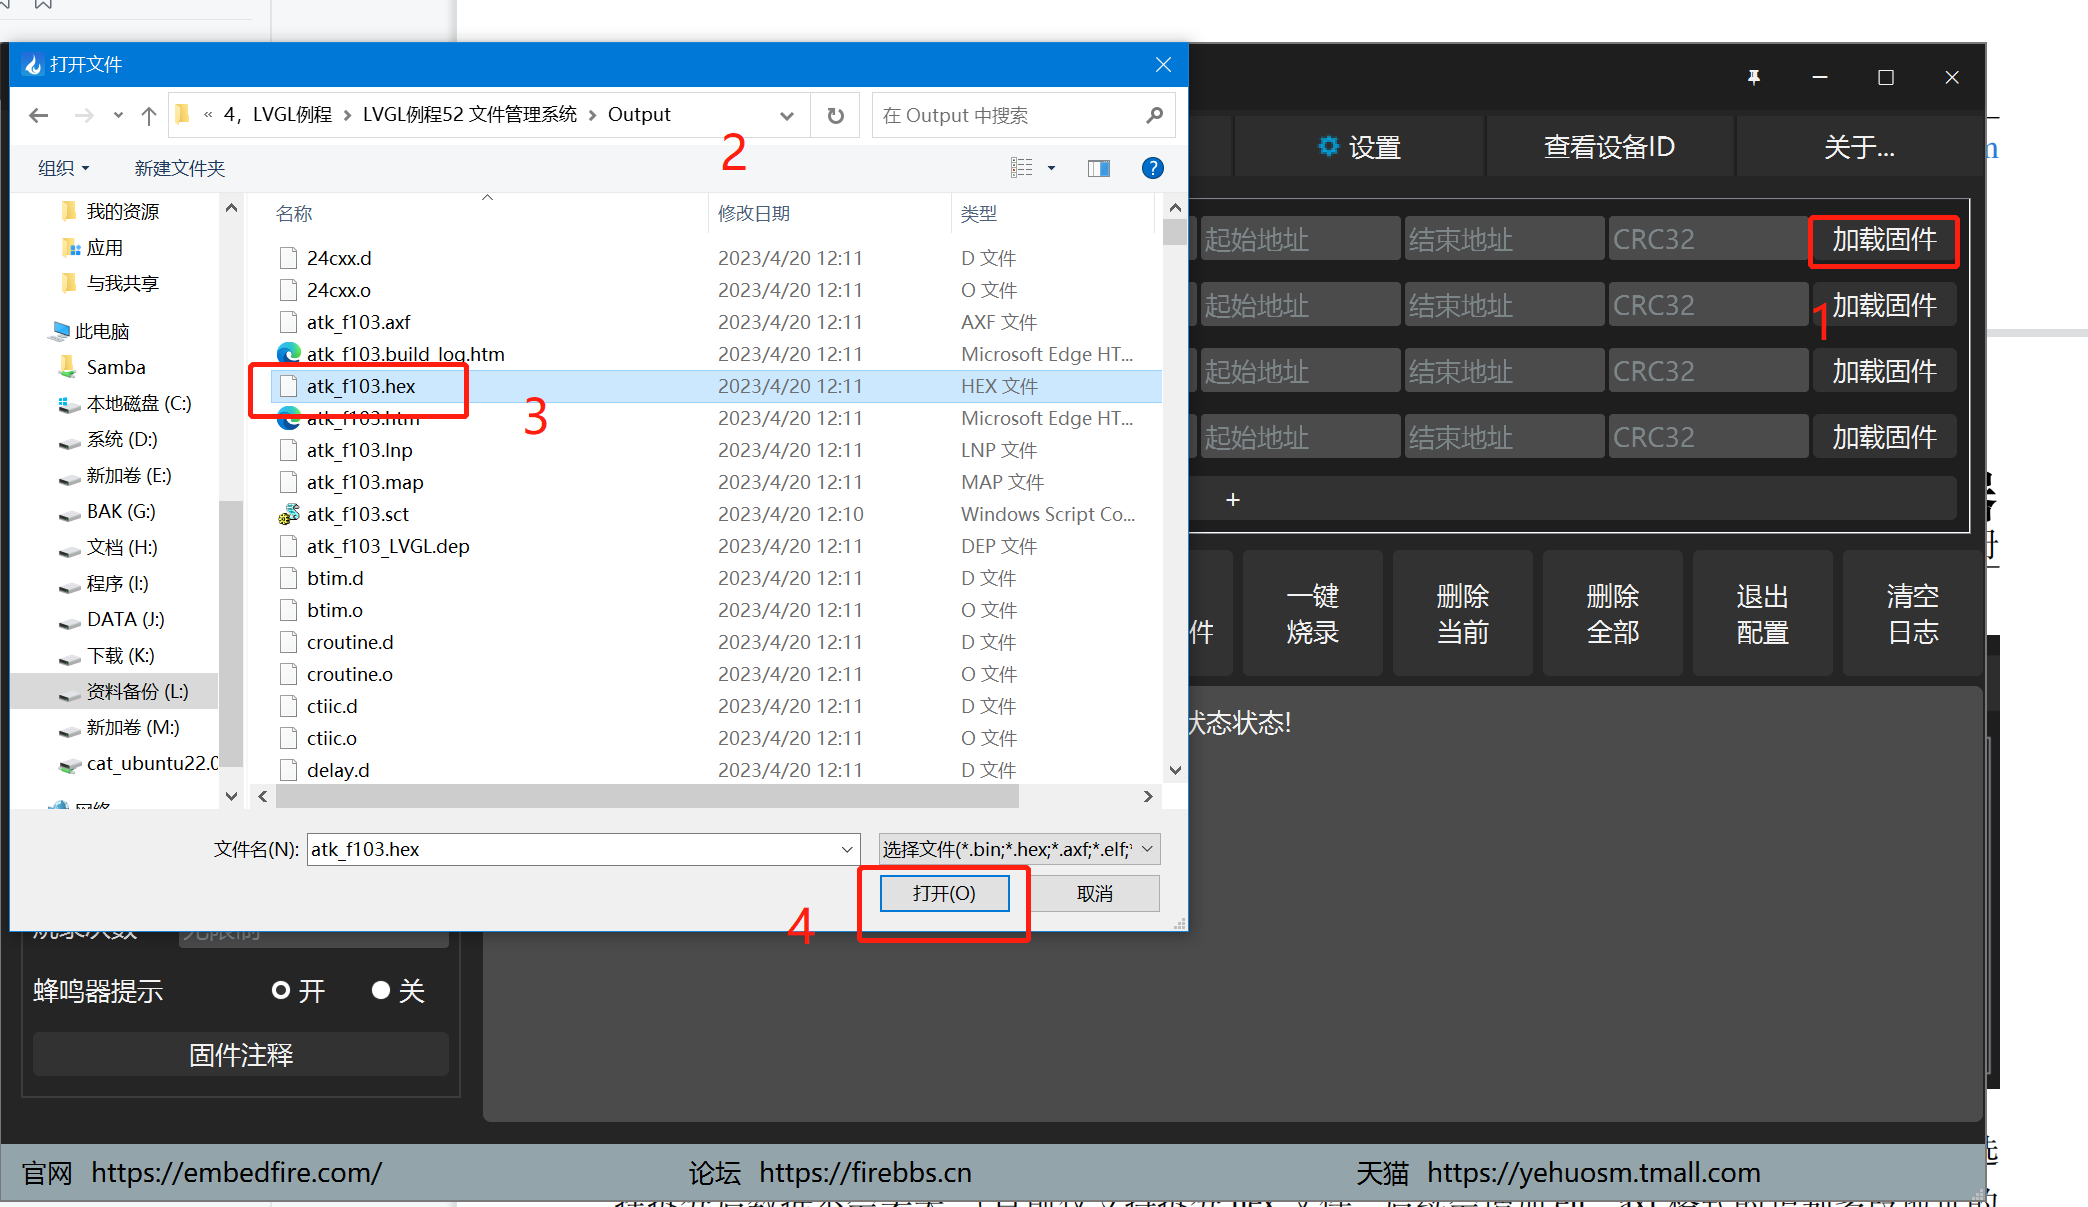
Task: Select buzzer prompt 关 radio
Action: click(381, 990)
